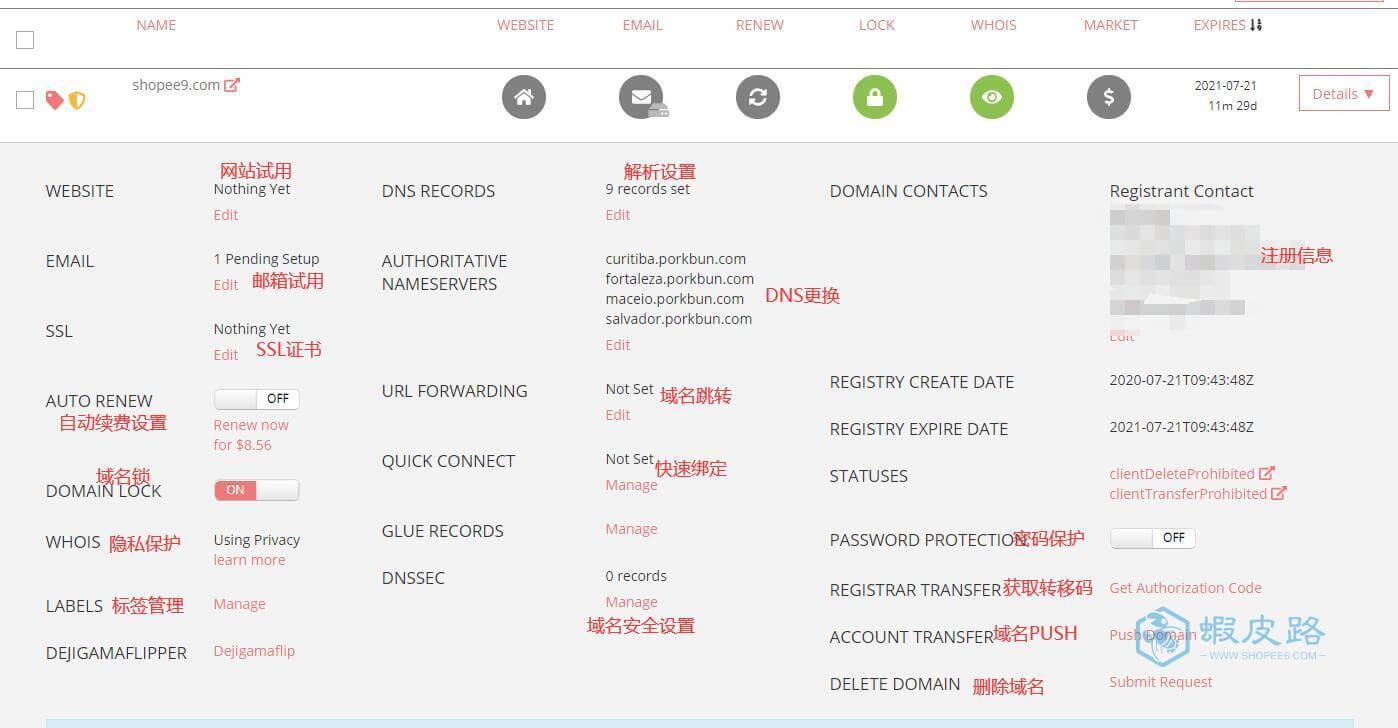1398x728 pixels.
Task: Manage LABELS link
Action: coord(239,604)
